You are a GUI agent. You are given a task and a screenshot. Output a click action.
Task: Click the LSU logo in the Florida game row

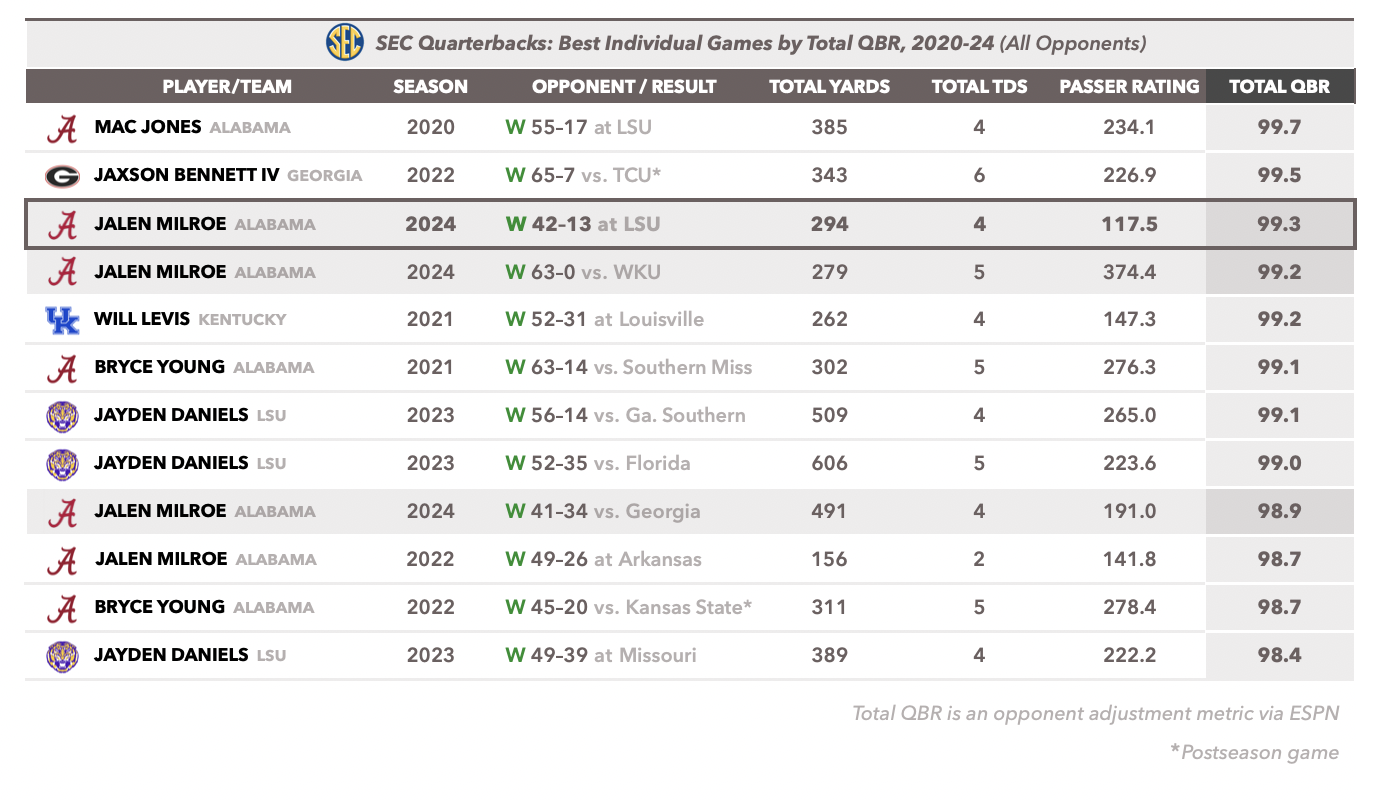click(x=62, y=464)
